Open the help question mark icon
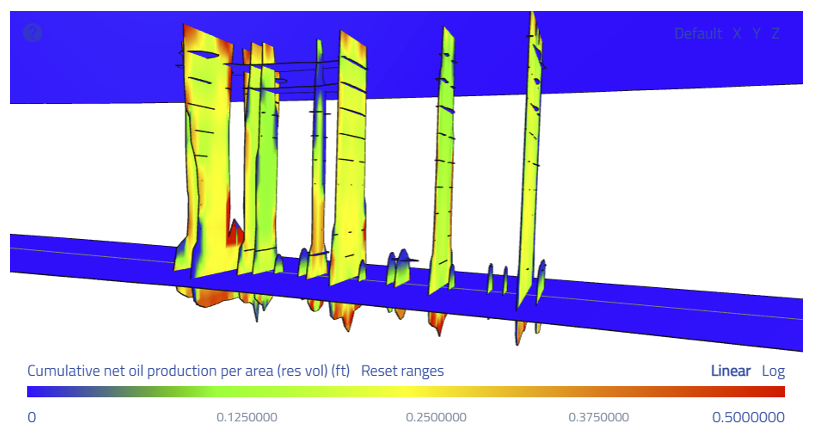The width and height of the screenshot is (814, 445). (32, 33)
